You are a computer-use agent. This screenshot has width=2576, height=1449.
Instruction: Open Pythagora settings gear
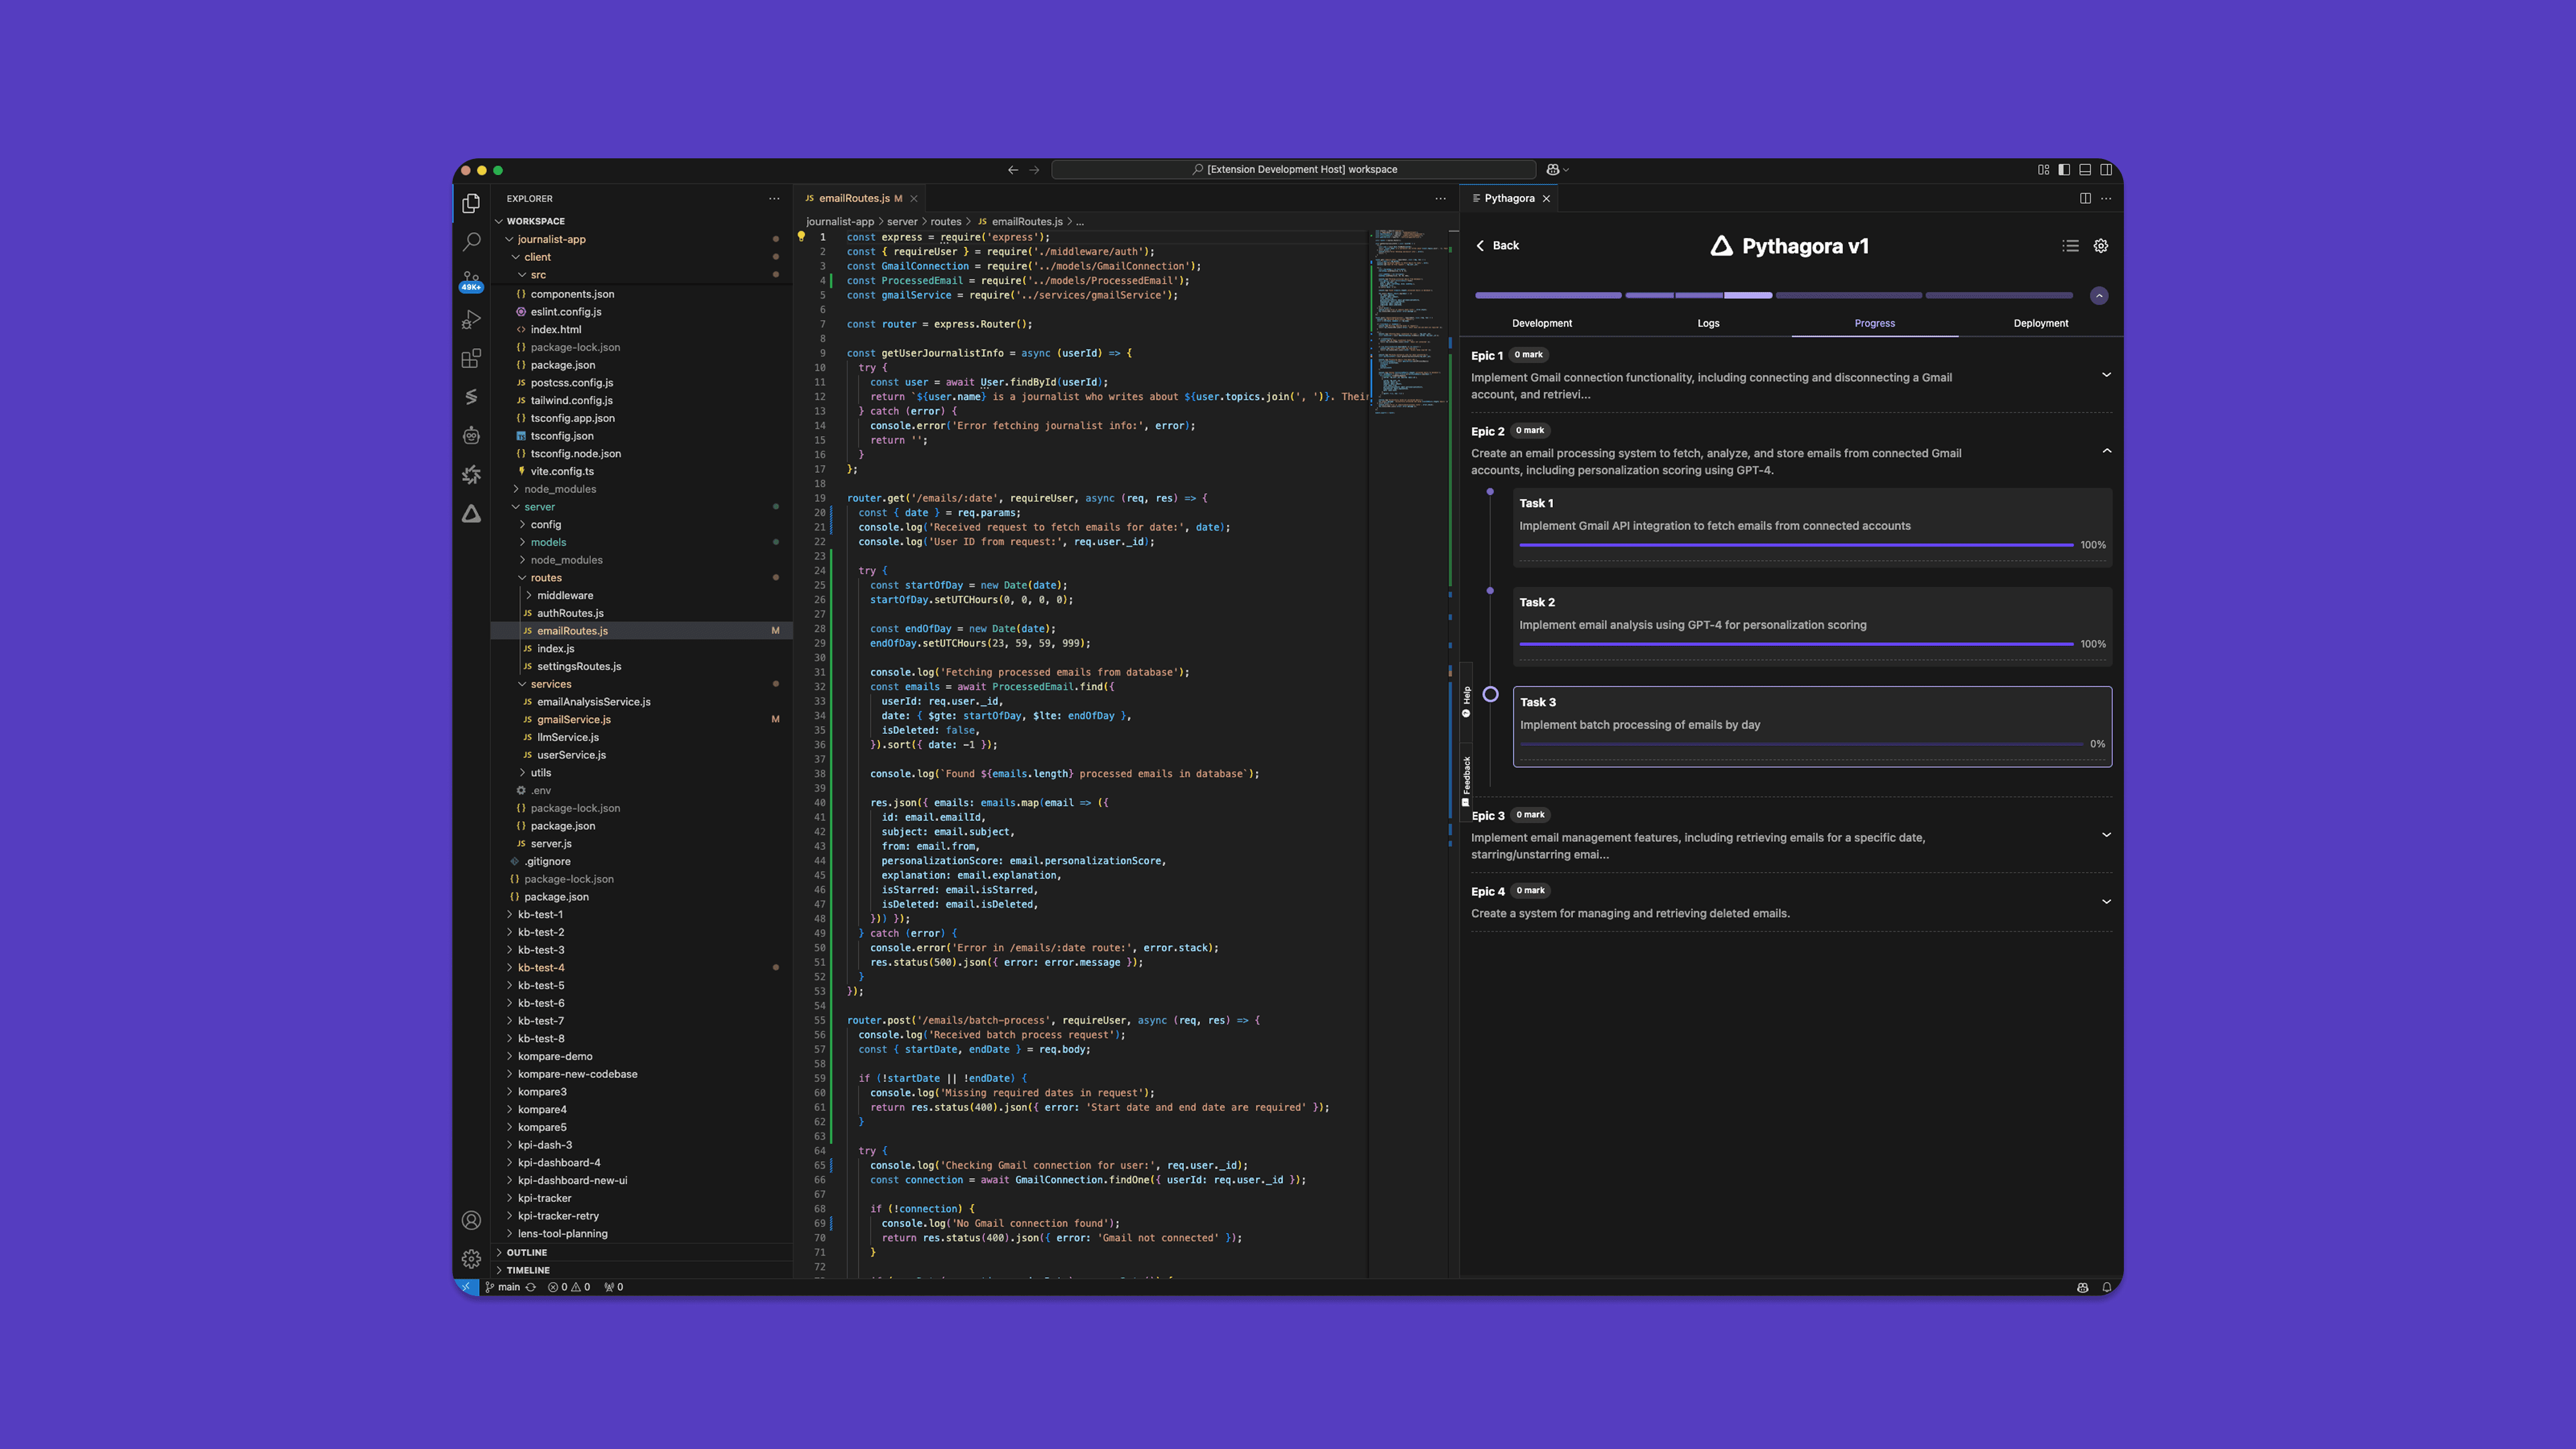2101,246
